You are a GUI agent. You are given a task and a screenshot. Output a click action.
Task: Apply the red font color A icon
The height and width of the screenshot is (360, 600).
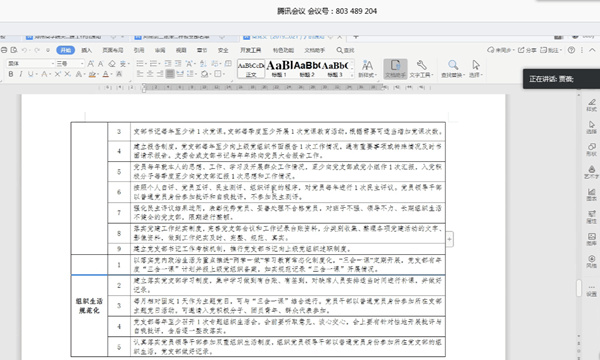coord(106,74)
